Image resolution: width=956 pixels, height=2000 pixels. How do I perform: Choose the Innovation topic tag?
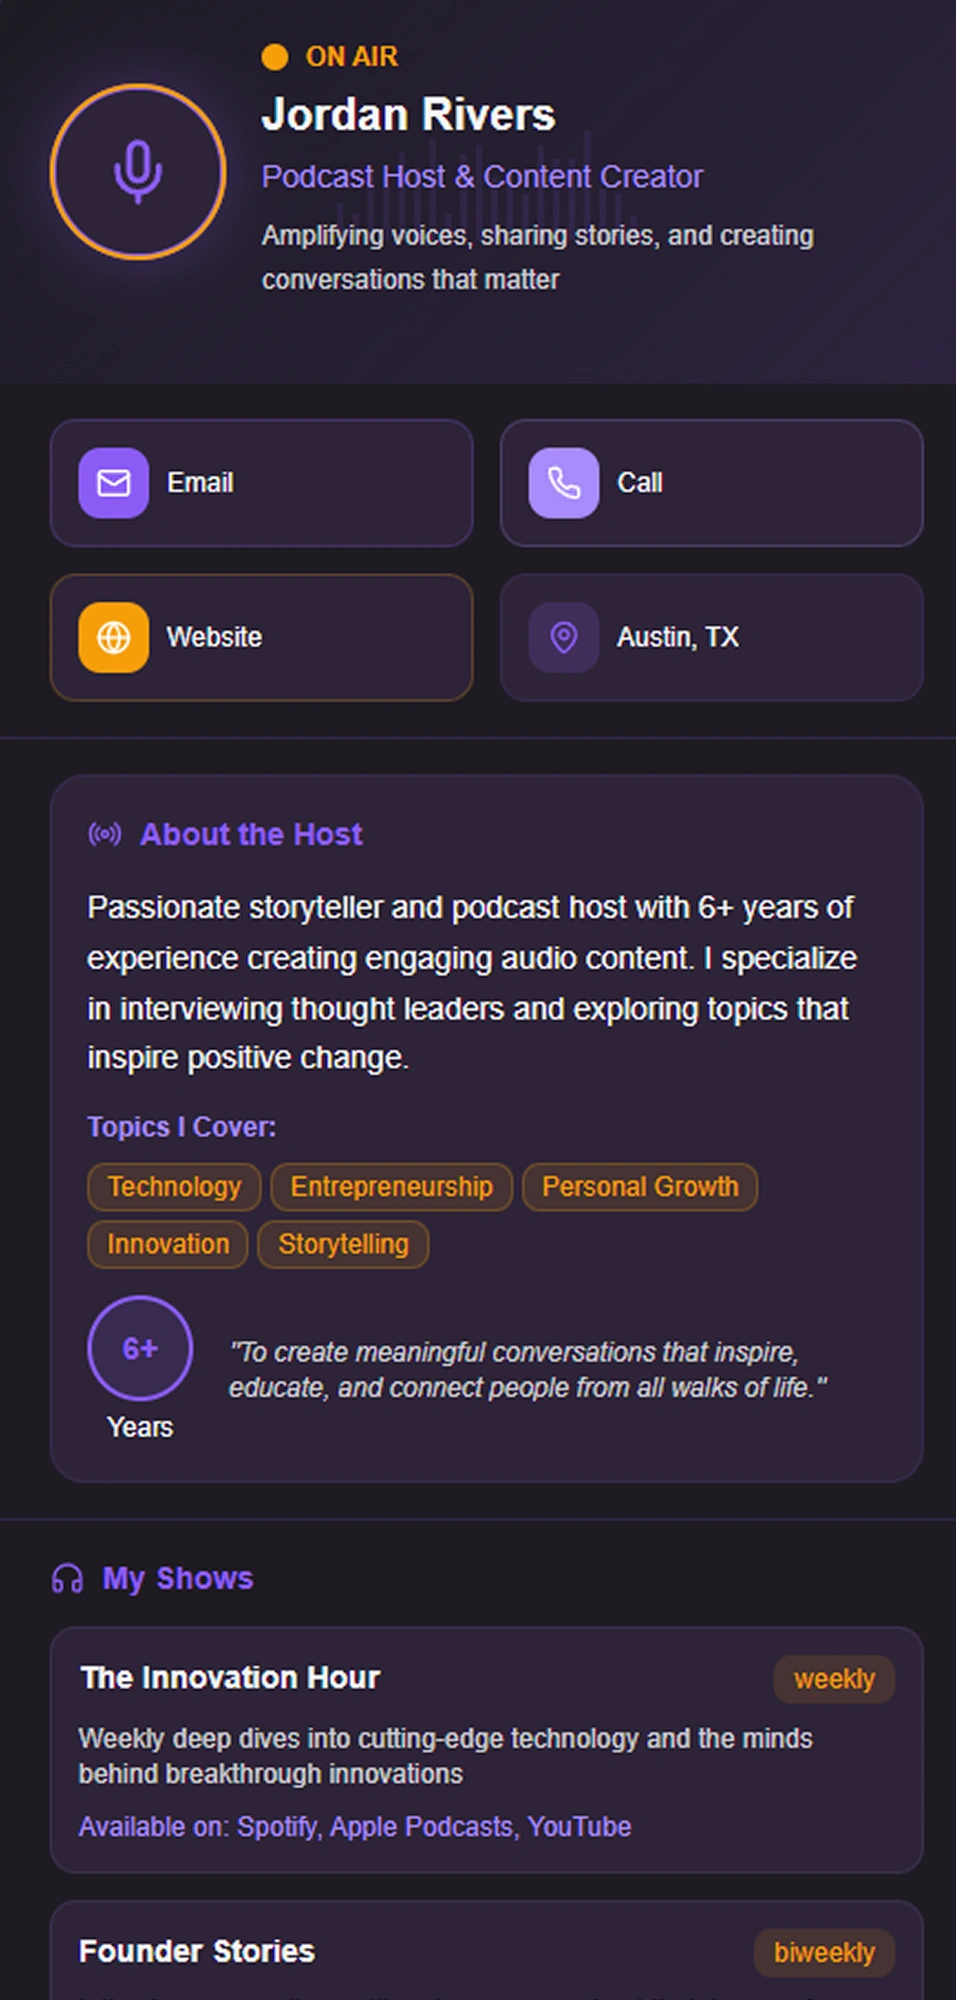coord(168,1244)
